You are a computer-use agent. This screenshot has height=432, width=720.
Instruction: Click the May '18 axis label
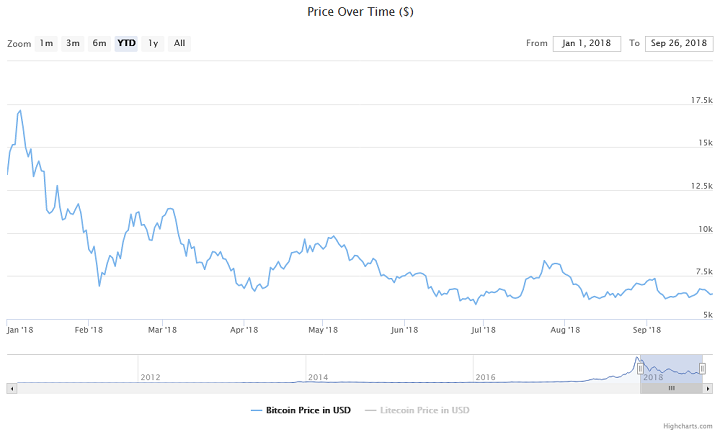(x=323, y=330)
